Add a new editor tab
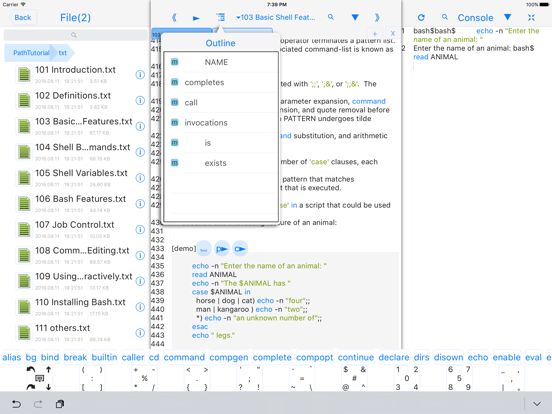The height and width of the screenshot is (414, 552). (375, 34)
